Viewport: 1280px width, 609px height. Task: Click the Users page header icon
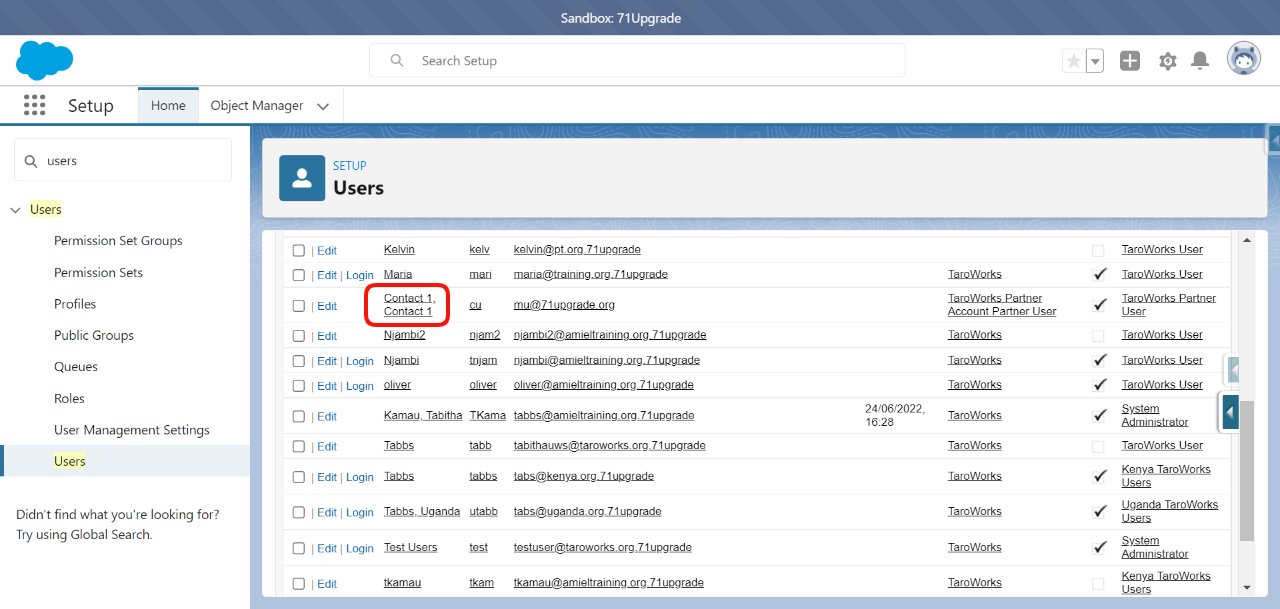[301, 178]
